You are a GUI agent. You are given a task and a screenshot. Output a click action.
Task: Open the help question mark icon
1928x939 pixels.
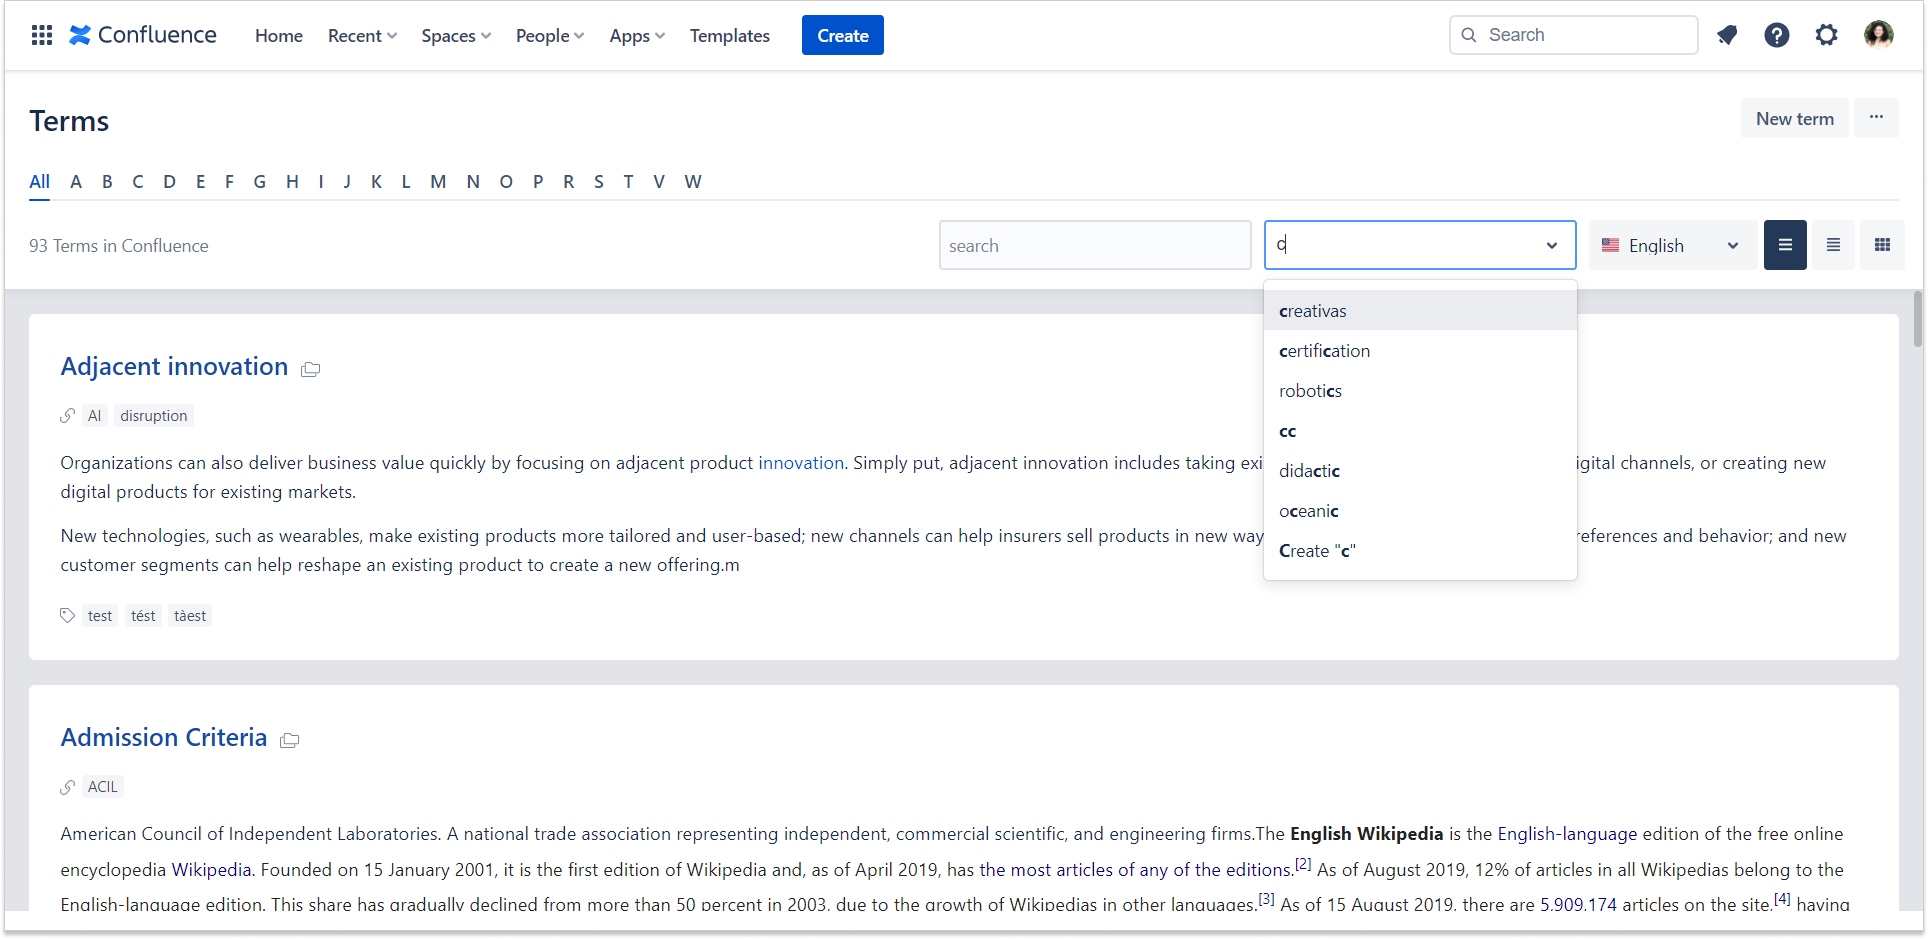click(1776, 35)
